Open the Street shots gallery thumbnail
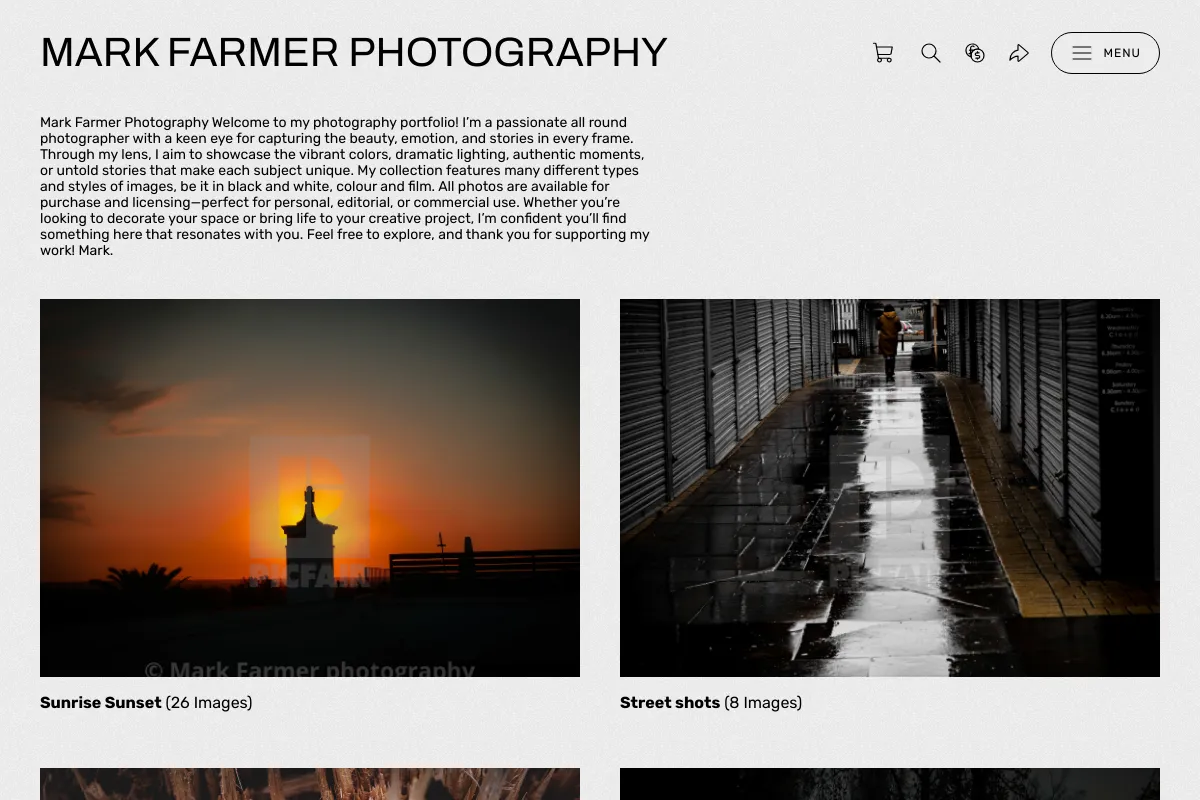Image resolution: width=1200 pixels, height=800 pixels. (x=890, y=488)
